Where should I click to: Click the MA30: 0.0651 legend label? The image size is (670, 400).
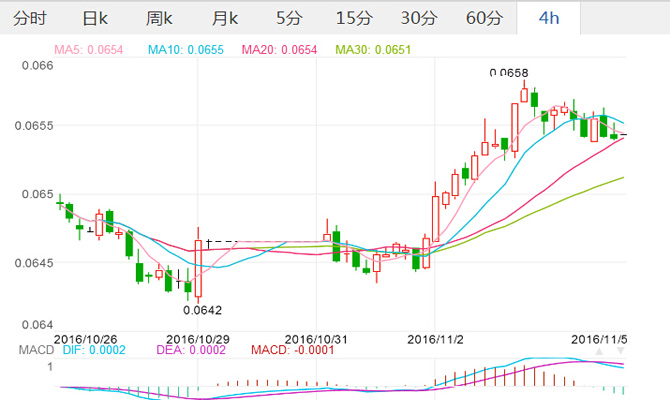pos(373,50)
